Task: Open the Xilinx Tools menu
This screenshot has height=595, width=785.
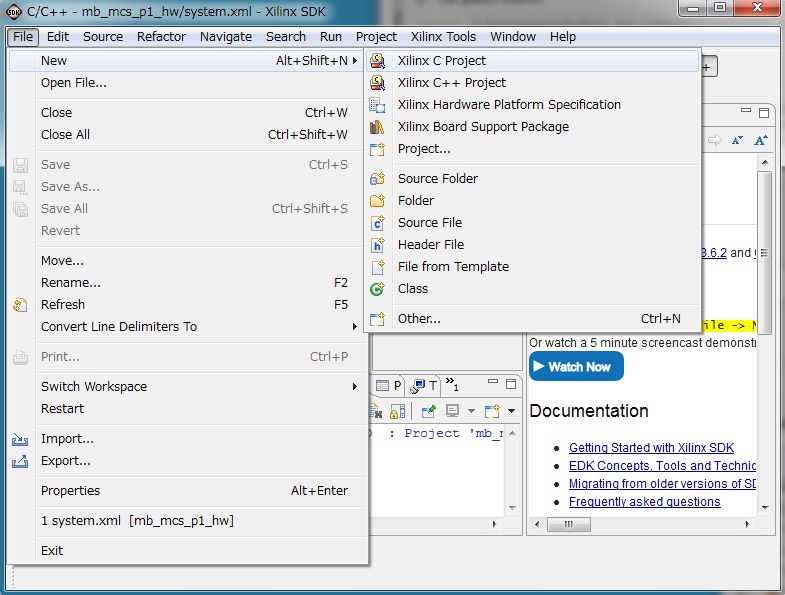Action: click(443, 37)
